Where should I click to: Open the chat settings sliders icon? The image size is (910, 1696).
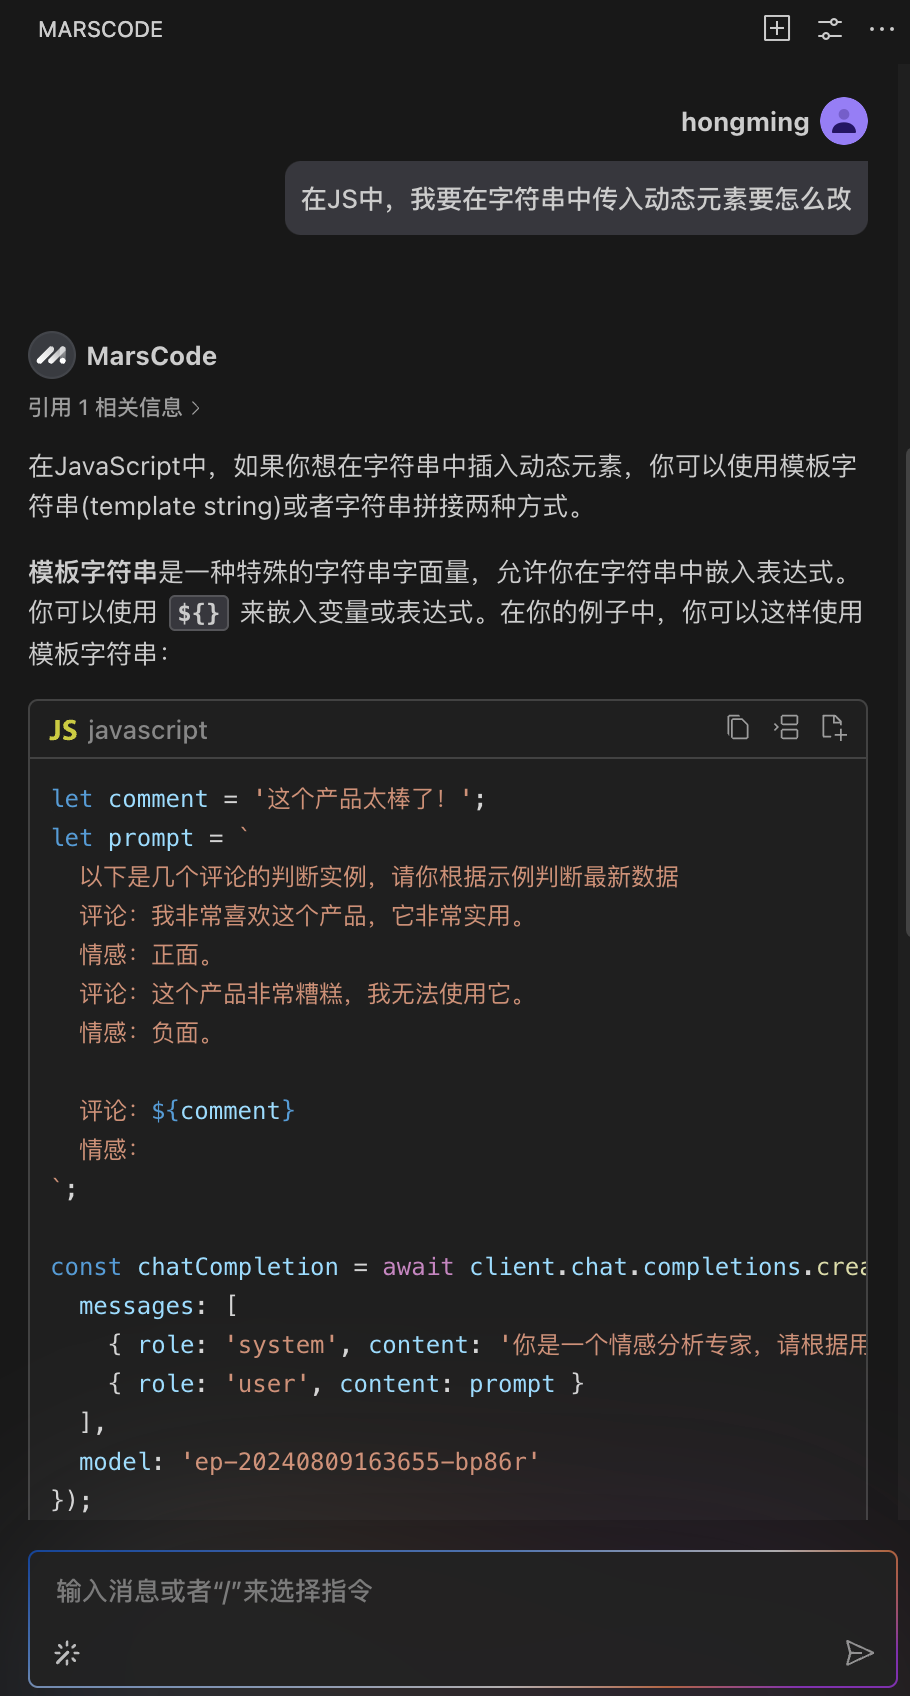[x=830, y=28]
